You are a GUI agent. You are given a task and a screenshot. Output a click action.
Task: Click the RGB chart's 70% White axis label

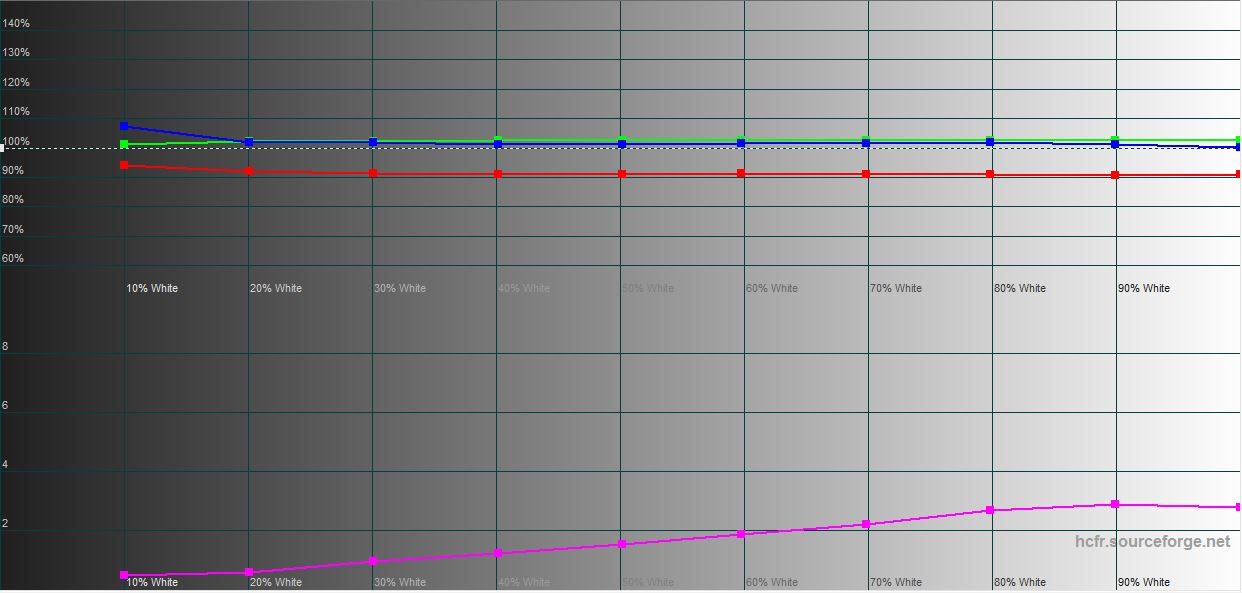click(895, 288)
